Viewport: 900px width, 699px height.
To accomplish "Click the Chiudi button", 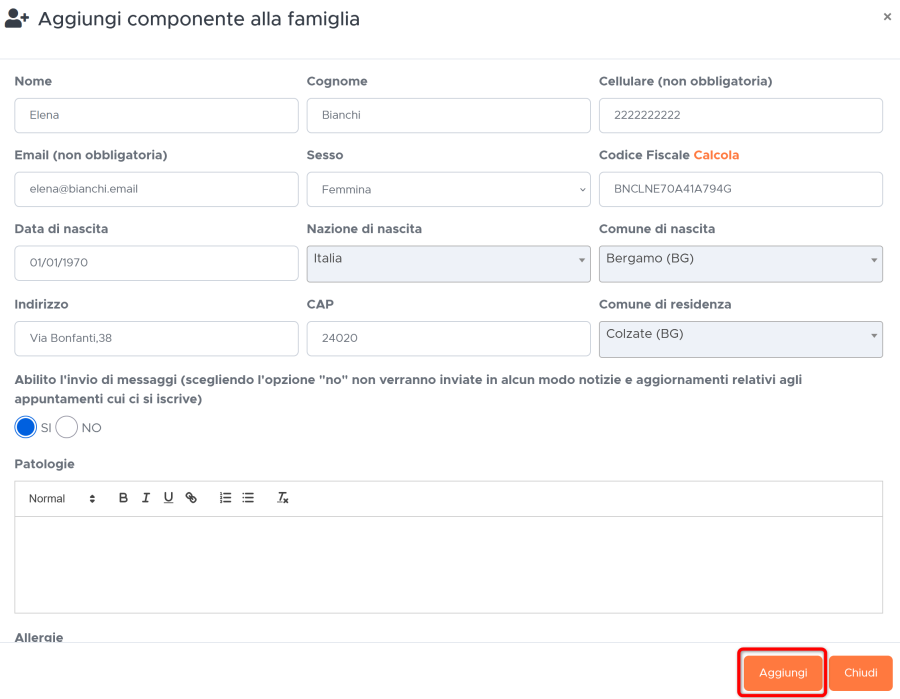I will [x=860, y=673].
